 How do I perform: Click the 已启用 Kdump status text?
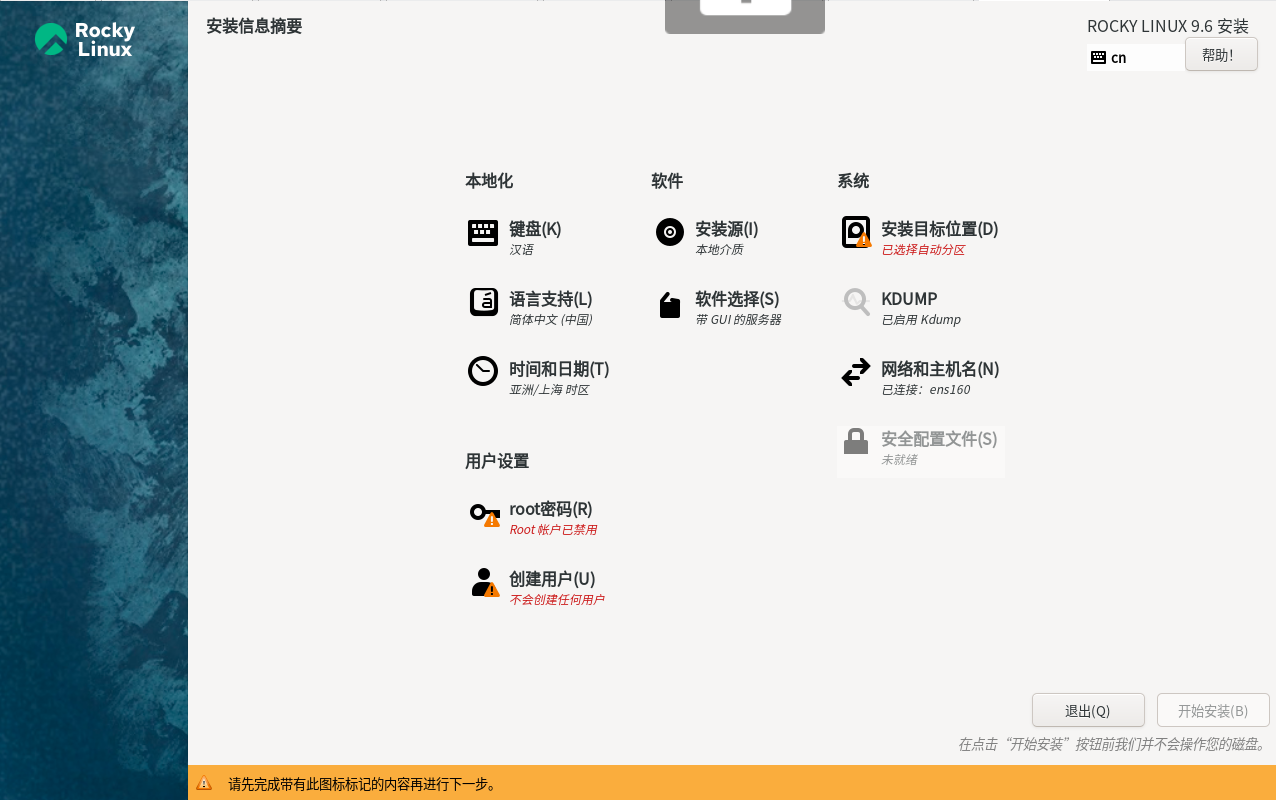921,320
